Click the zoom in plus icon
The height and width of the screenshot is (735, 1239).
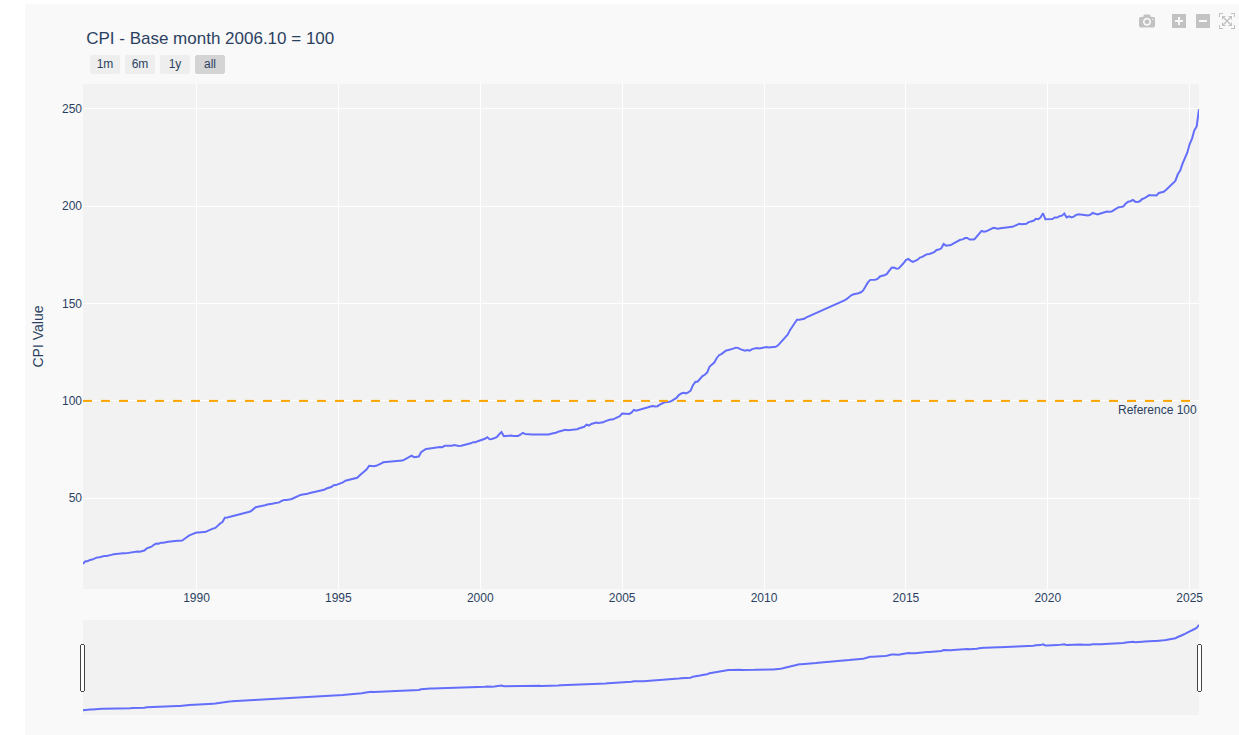coord(1179,21)
